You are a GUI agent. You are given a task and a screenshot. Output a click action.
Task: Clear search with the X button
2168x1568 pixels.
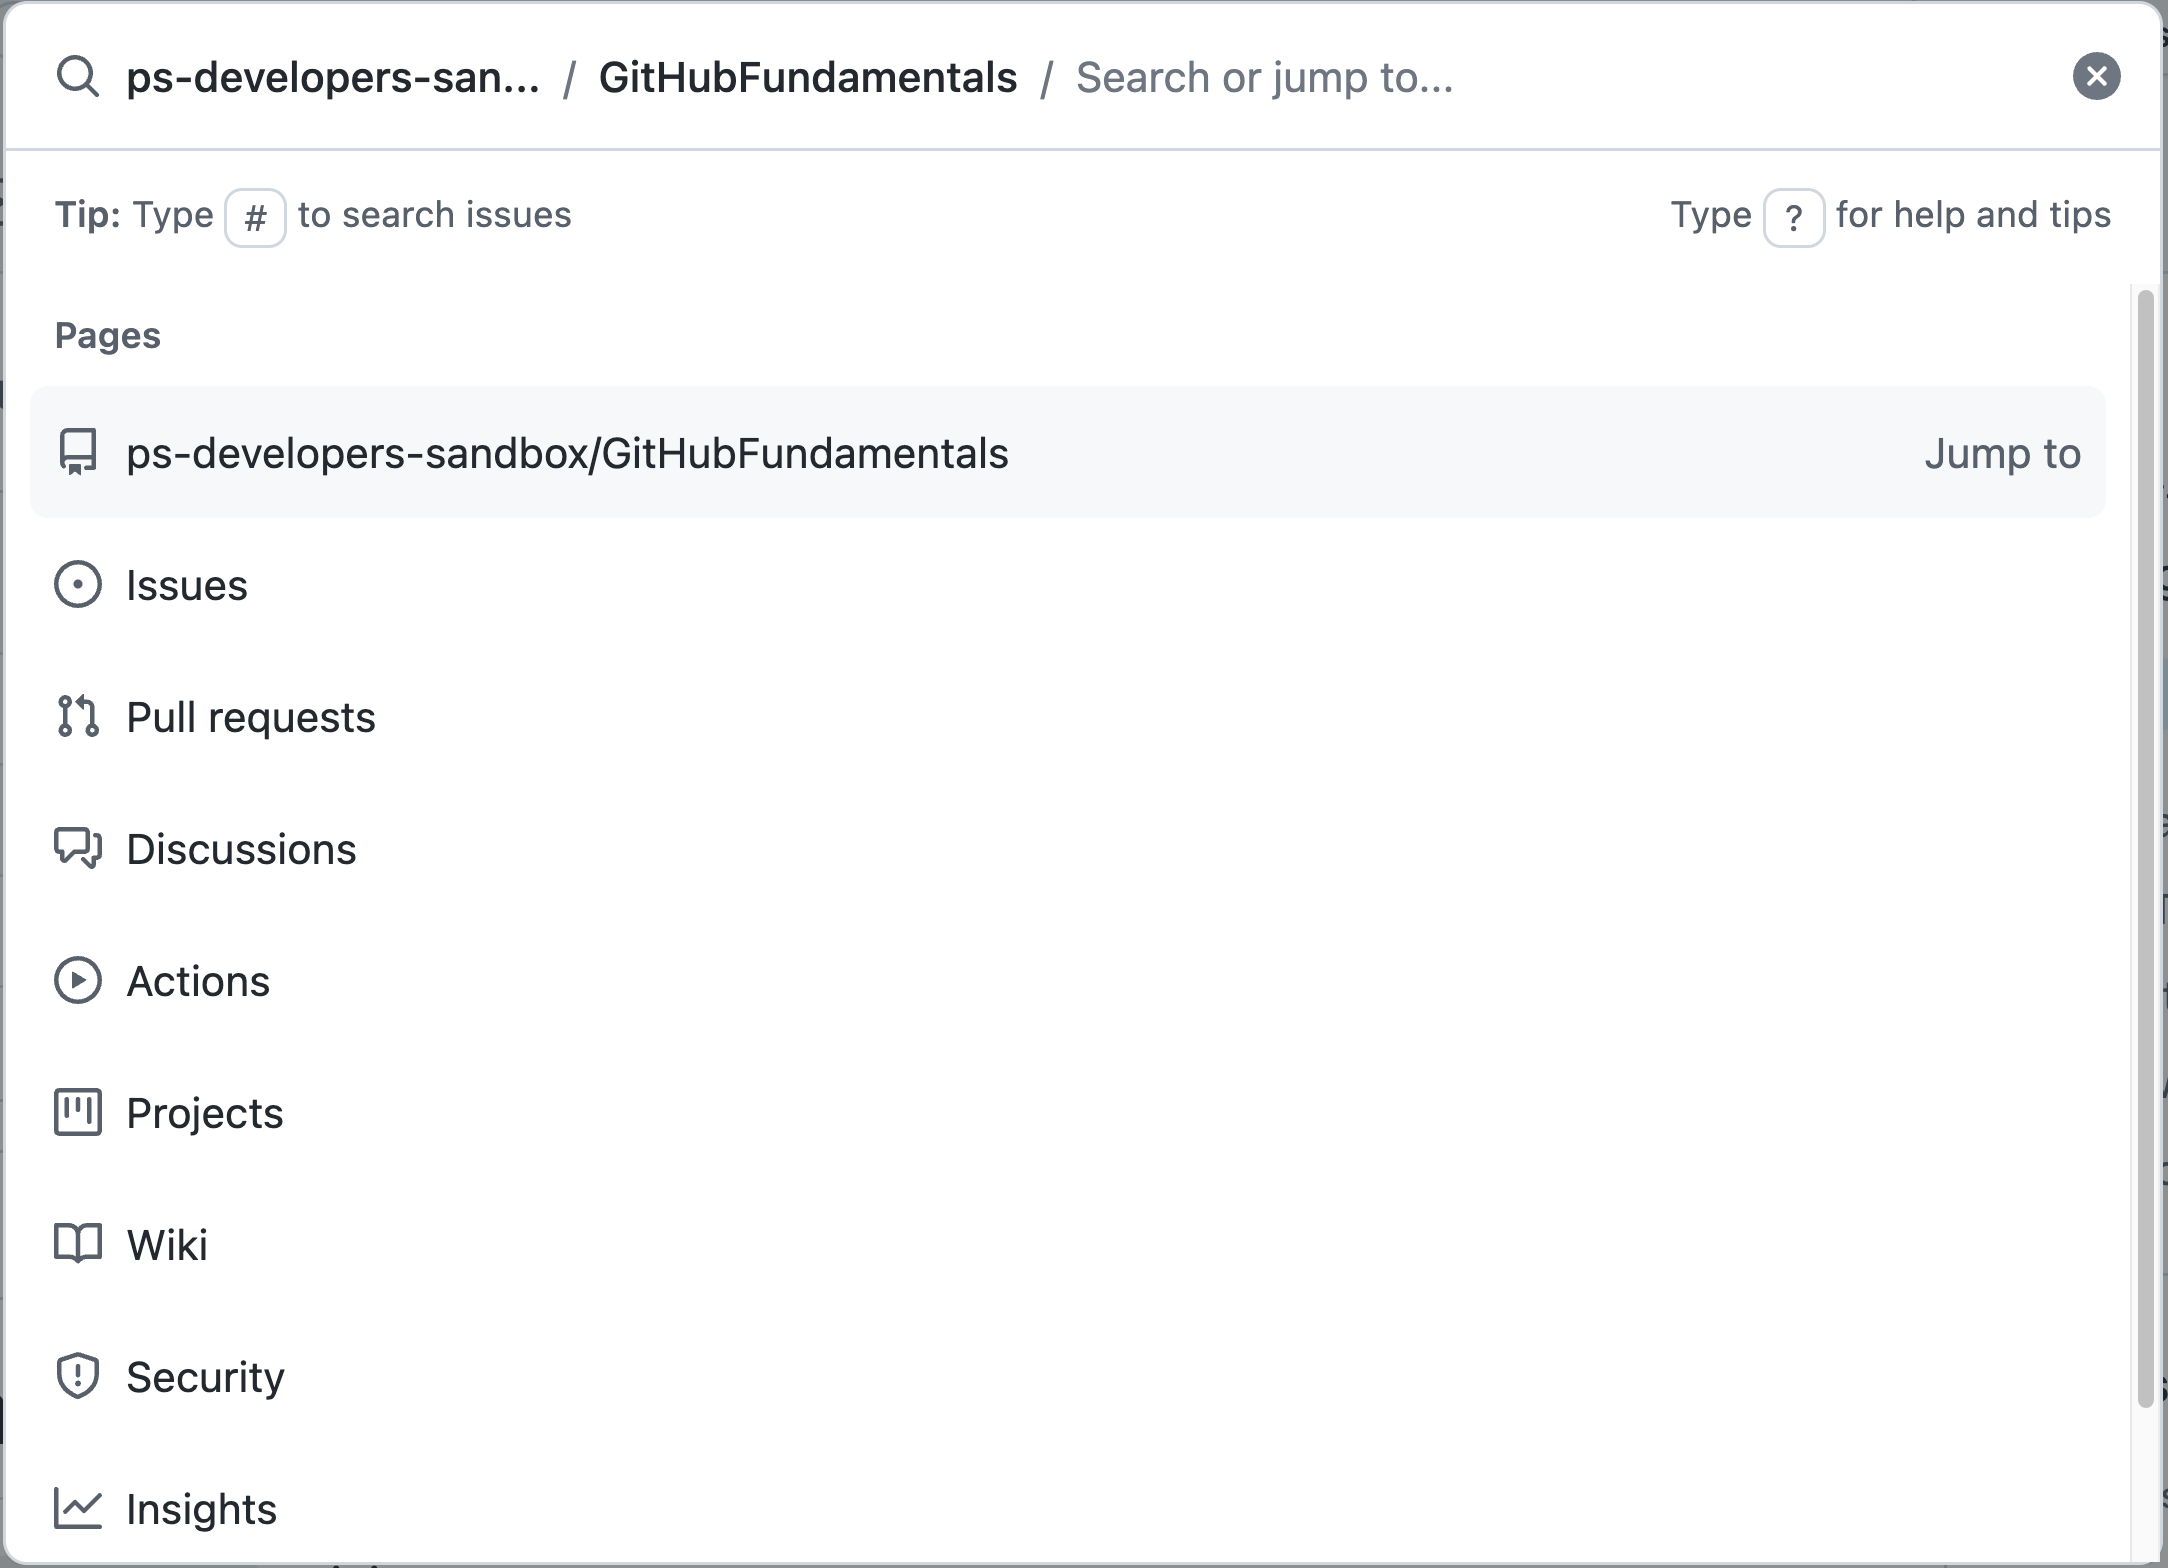pos(2096,76)
